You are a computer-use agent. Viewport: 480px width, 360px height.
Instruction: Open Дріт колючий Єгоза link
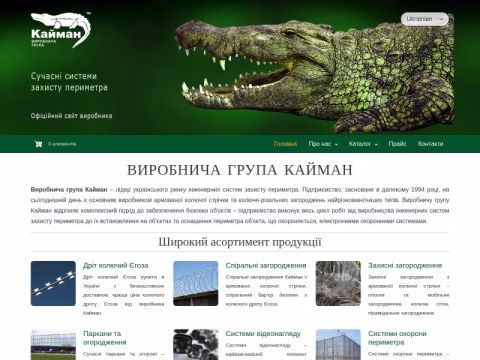pos(116,266)
